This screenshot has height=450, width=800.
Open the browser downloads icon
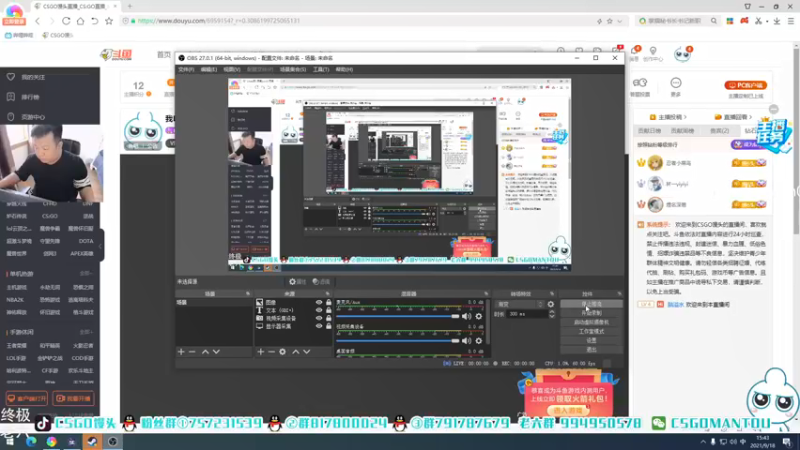tap(777, 21)
